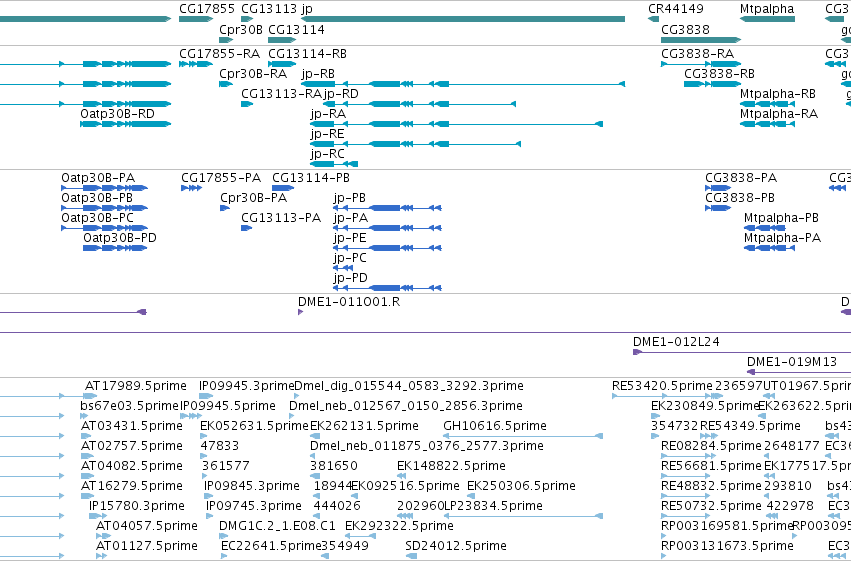Select transcript CG3838-RB

[713, 84]
